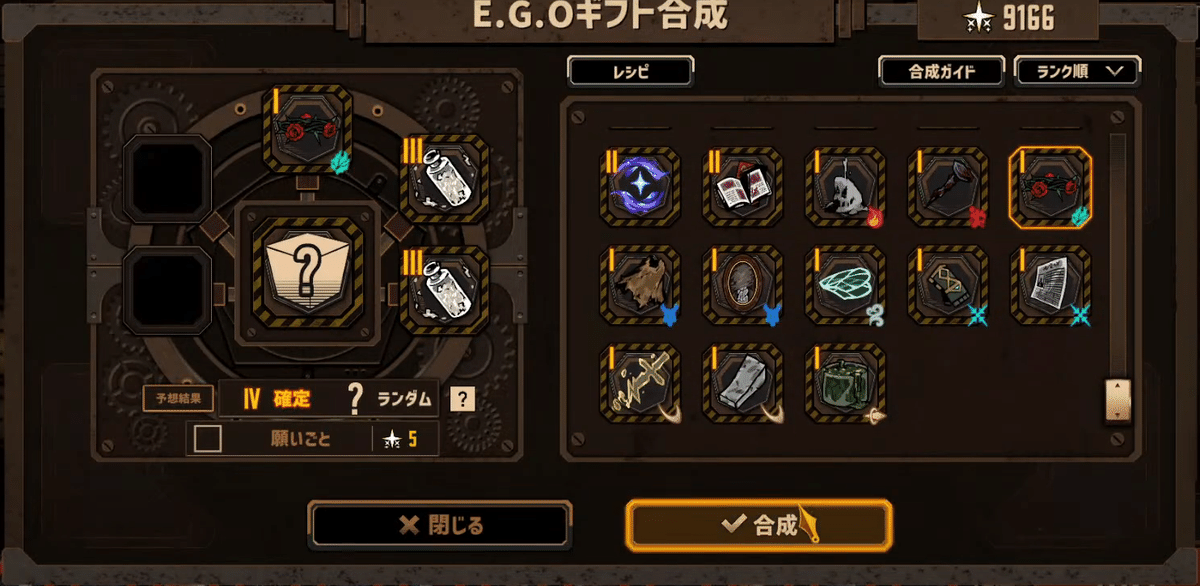Select the green wing gift icon
Screen dimensions: 1200x586
click(846, 285)
